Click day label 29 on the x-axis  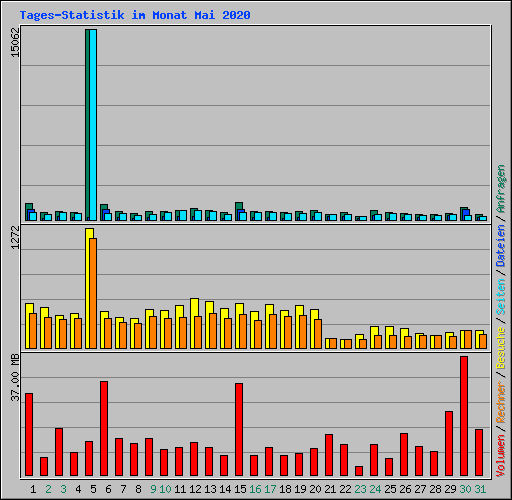click(450, 489)
